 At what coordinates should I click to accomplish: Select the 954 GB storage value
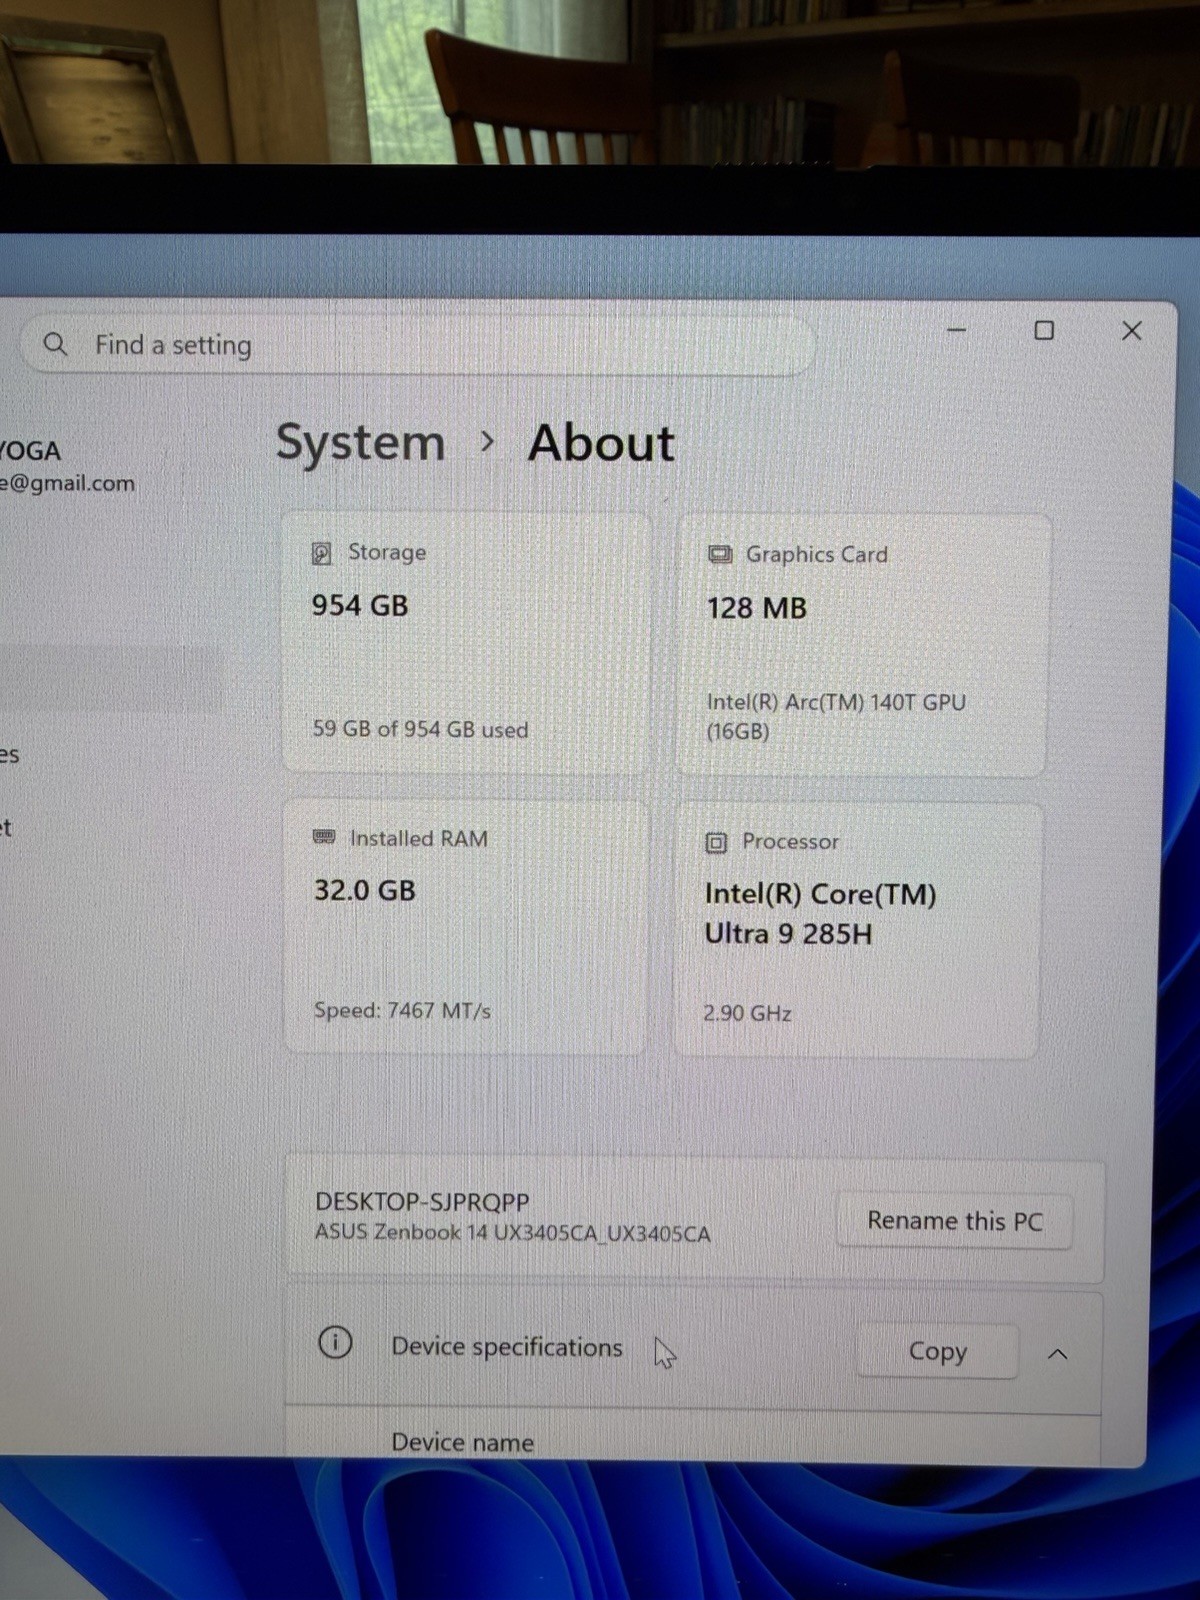(360, 605)
